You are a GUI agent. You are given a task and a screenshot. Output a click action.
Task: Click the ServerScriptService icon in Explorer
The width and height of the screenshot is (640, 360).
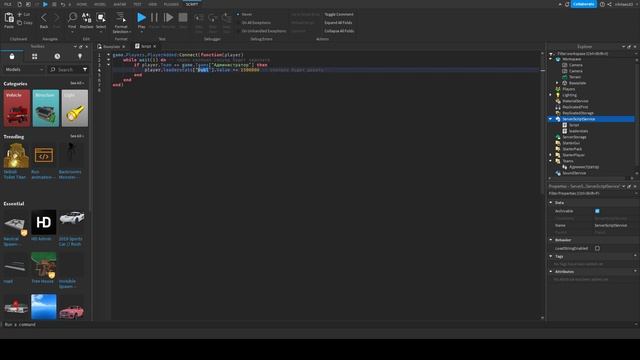point(558,119)
